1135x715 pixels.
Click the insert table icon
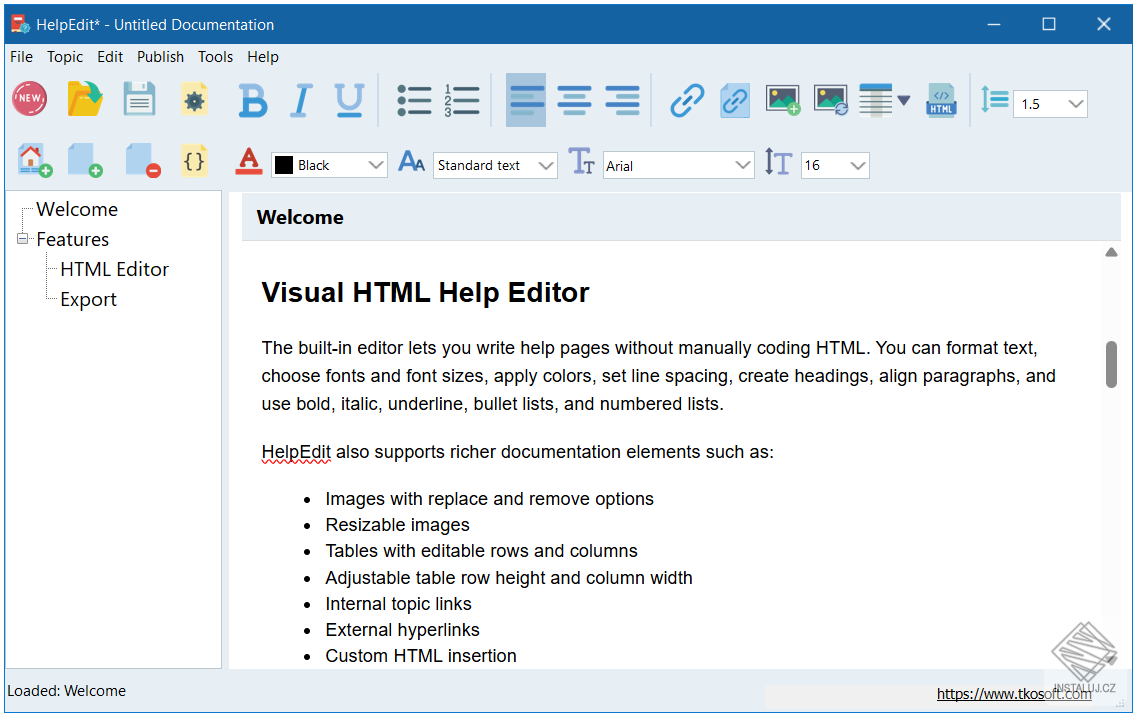point(875,100)
